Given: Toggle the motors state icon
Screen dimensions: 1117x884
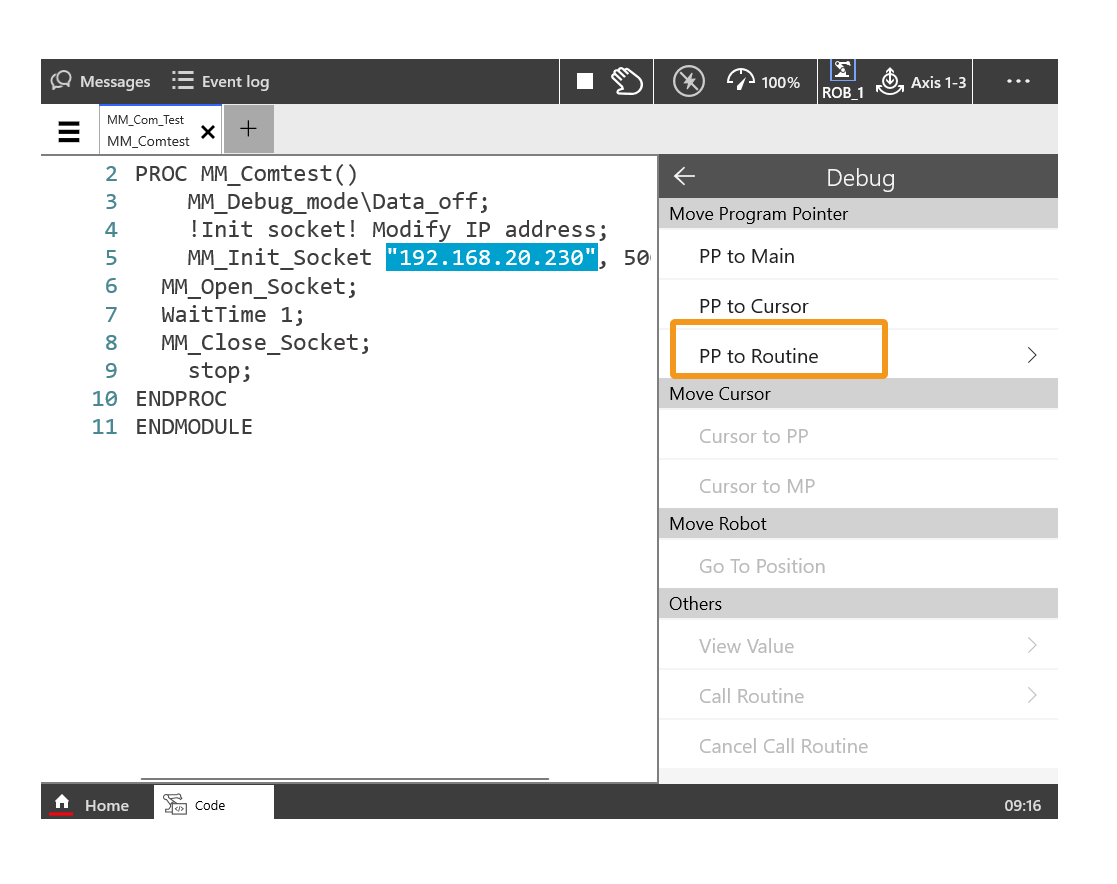Looking at the screenshot, I should 688,82.
